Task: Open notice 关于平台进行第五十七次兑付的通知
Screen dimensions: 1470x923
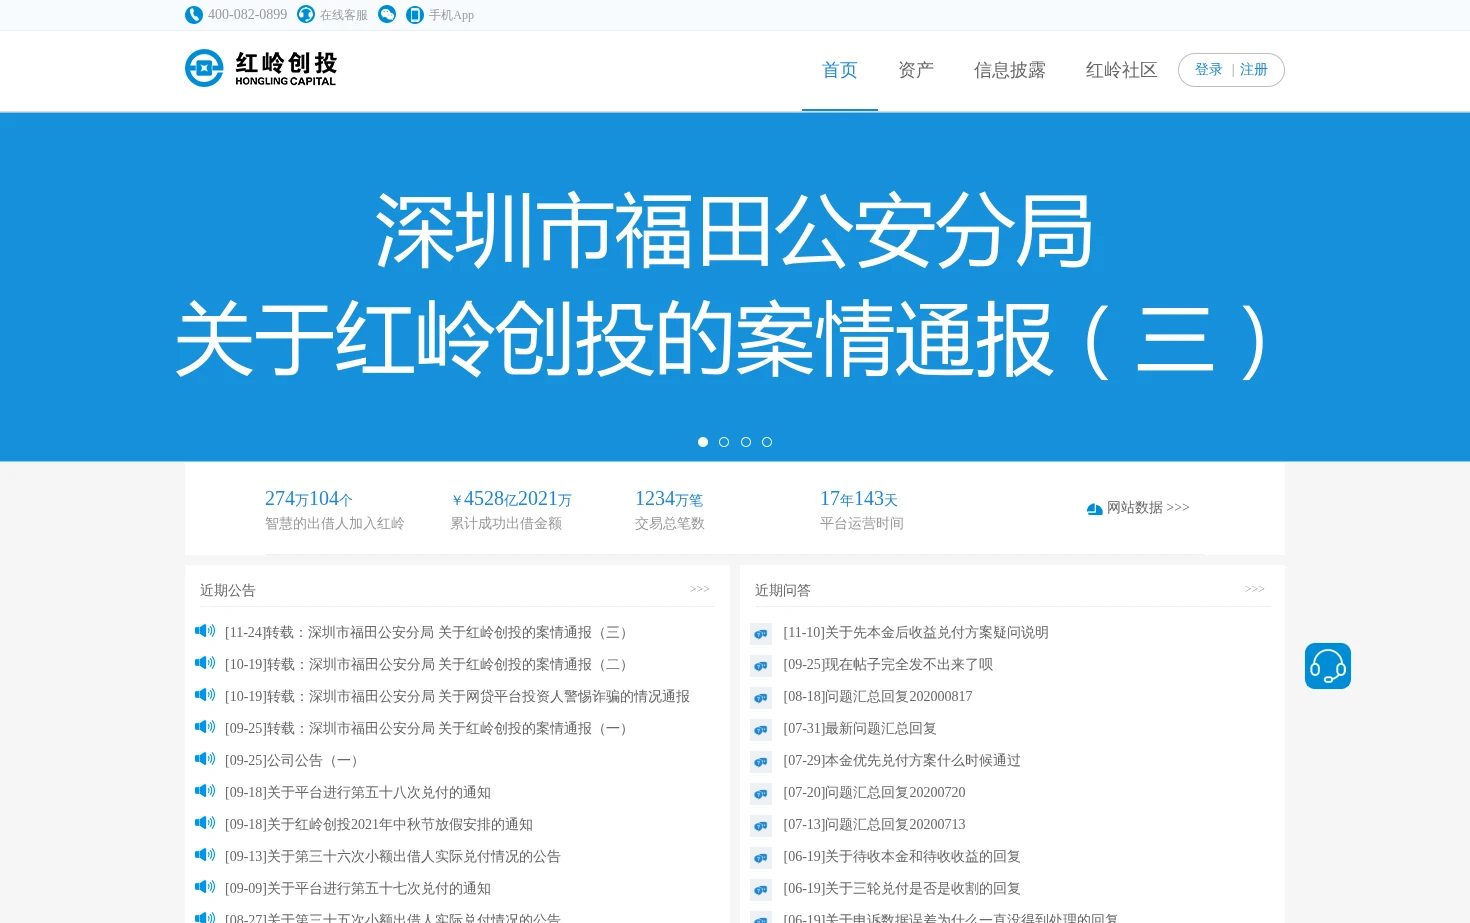Action: pos(358,888)
